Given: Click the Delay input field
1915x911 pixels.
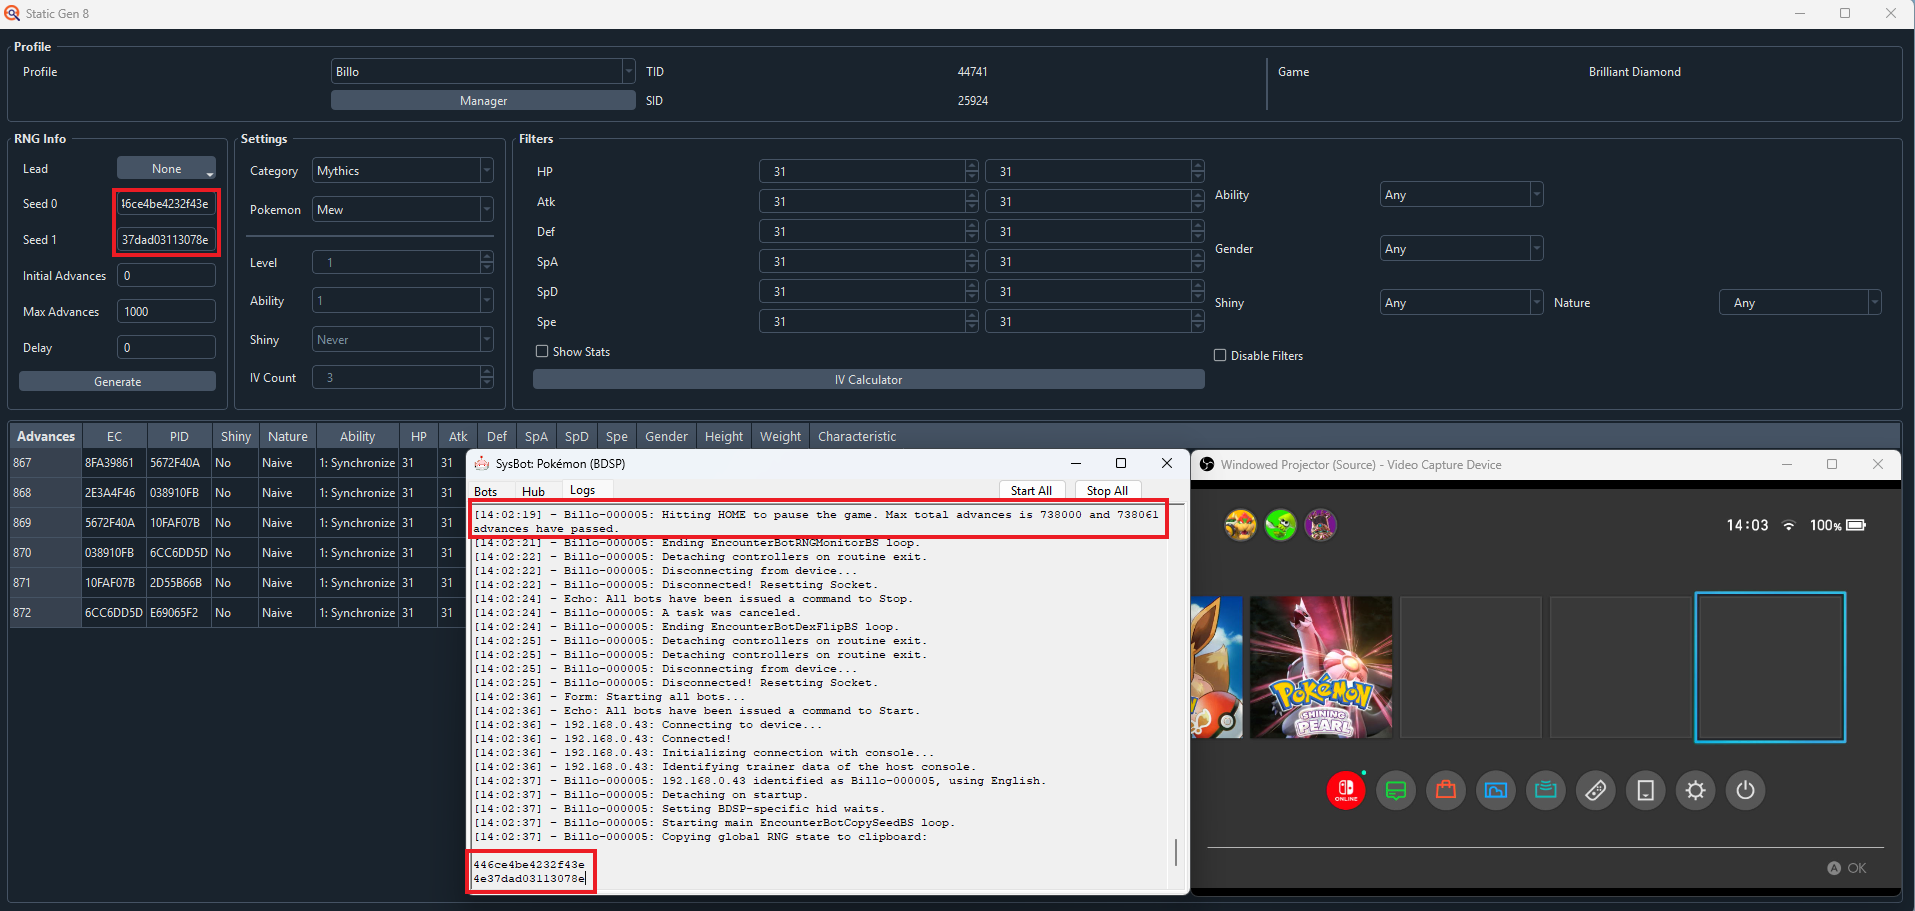Looking at the screenshot, I should [x=166, y=348].
